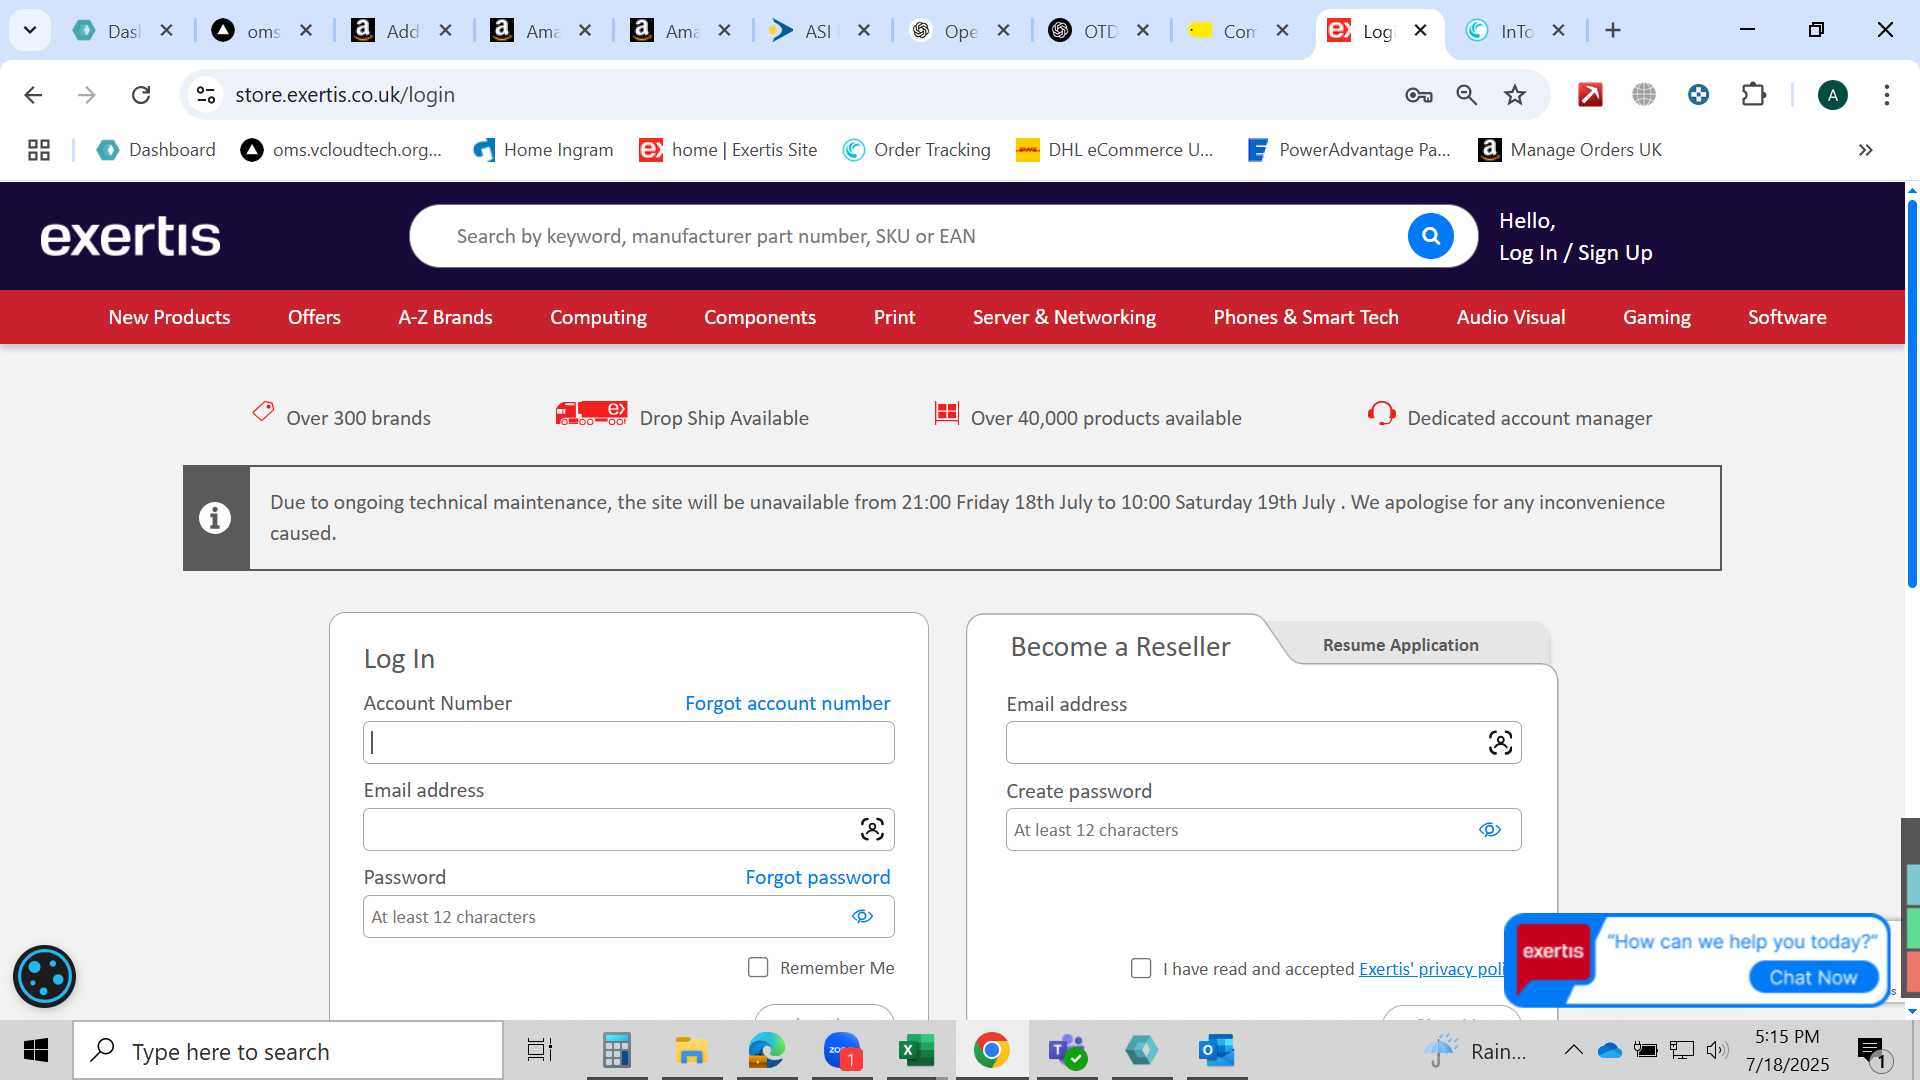The width and height of the screenshot is (1920, 1080).
Task: Click the page vertical scrollbar thumb
Action: click(x=1912, y=393)
